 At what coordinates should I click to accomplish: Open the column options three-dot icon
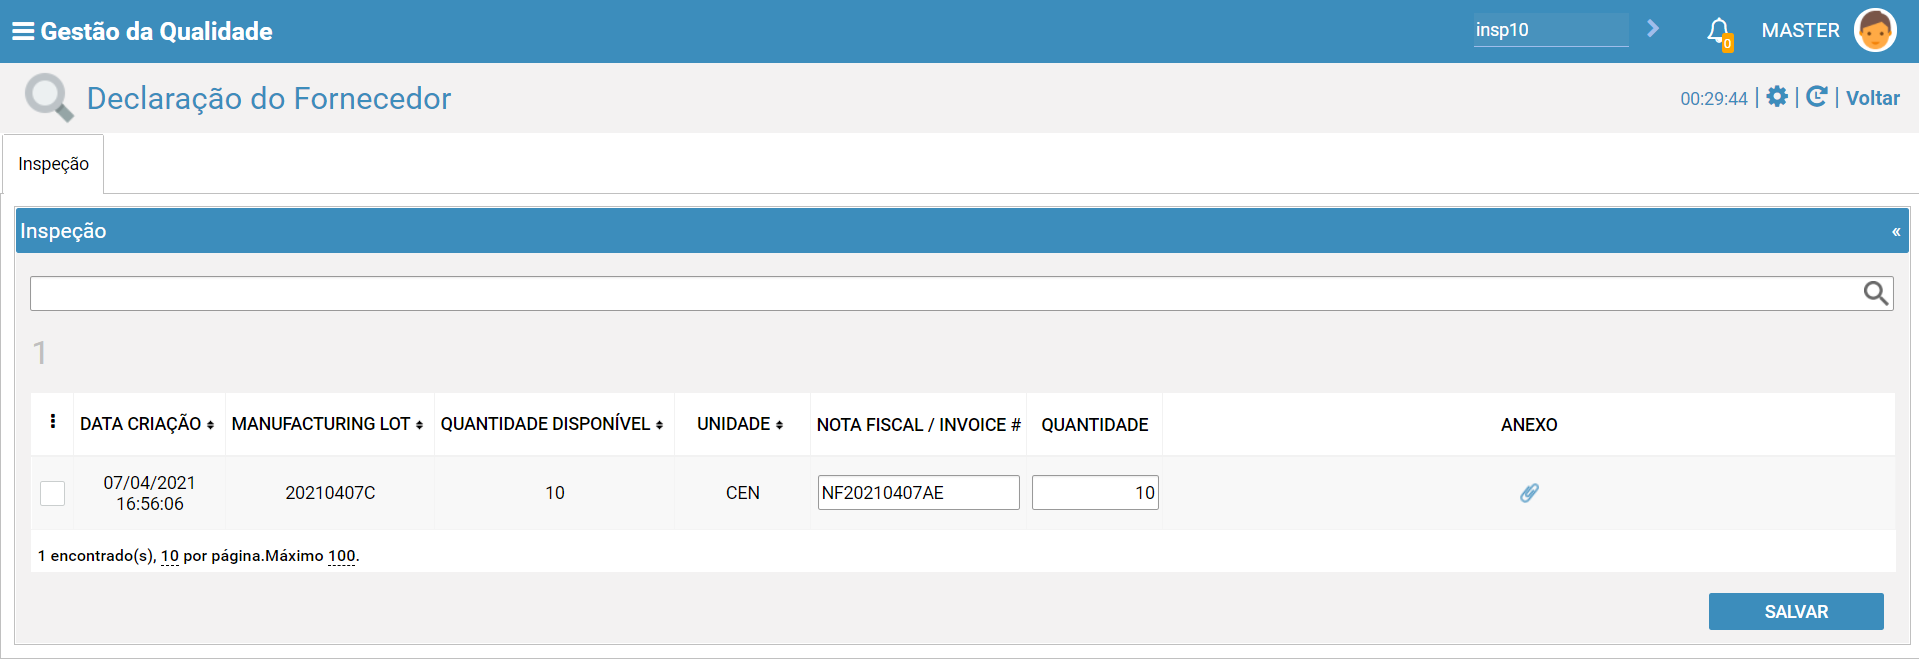[53, 422]
